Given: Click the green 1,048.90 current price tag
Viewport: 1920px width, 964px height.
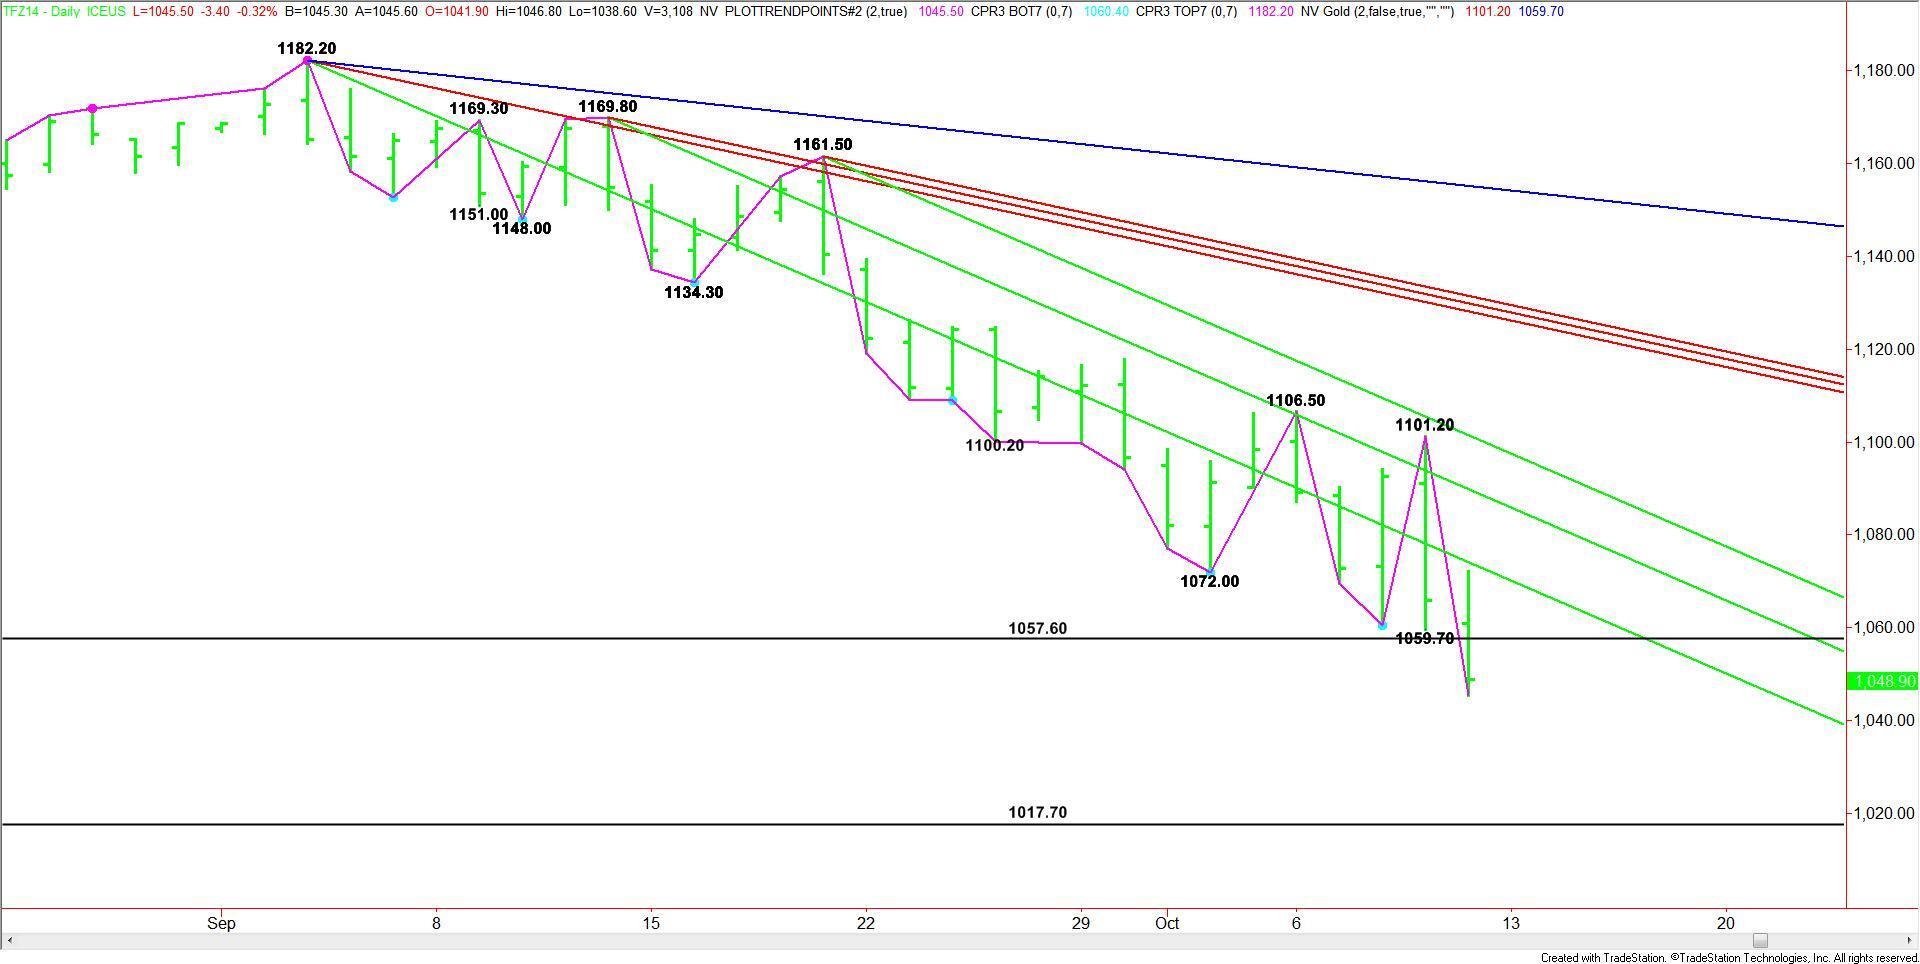Looking at the screenshot, I should point(1883,681).
